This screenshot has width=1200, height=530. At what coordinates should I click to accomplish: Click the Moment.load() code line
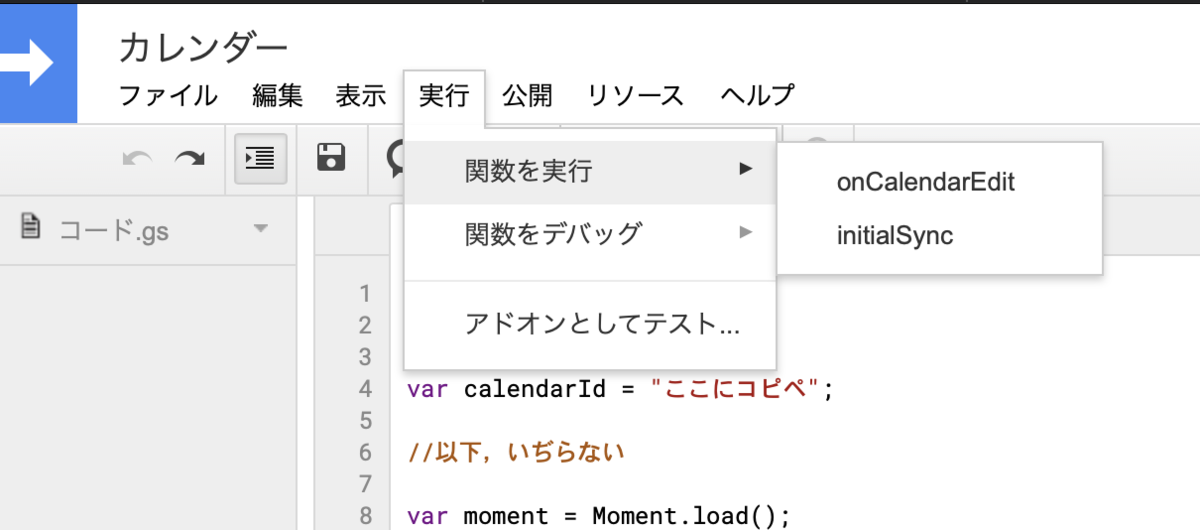click(x=598, y=517)
